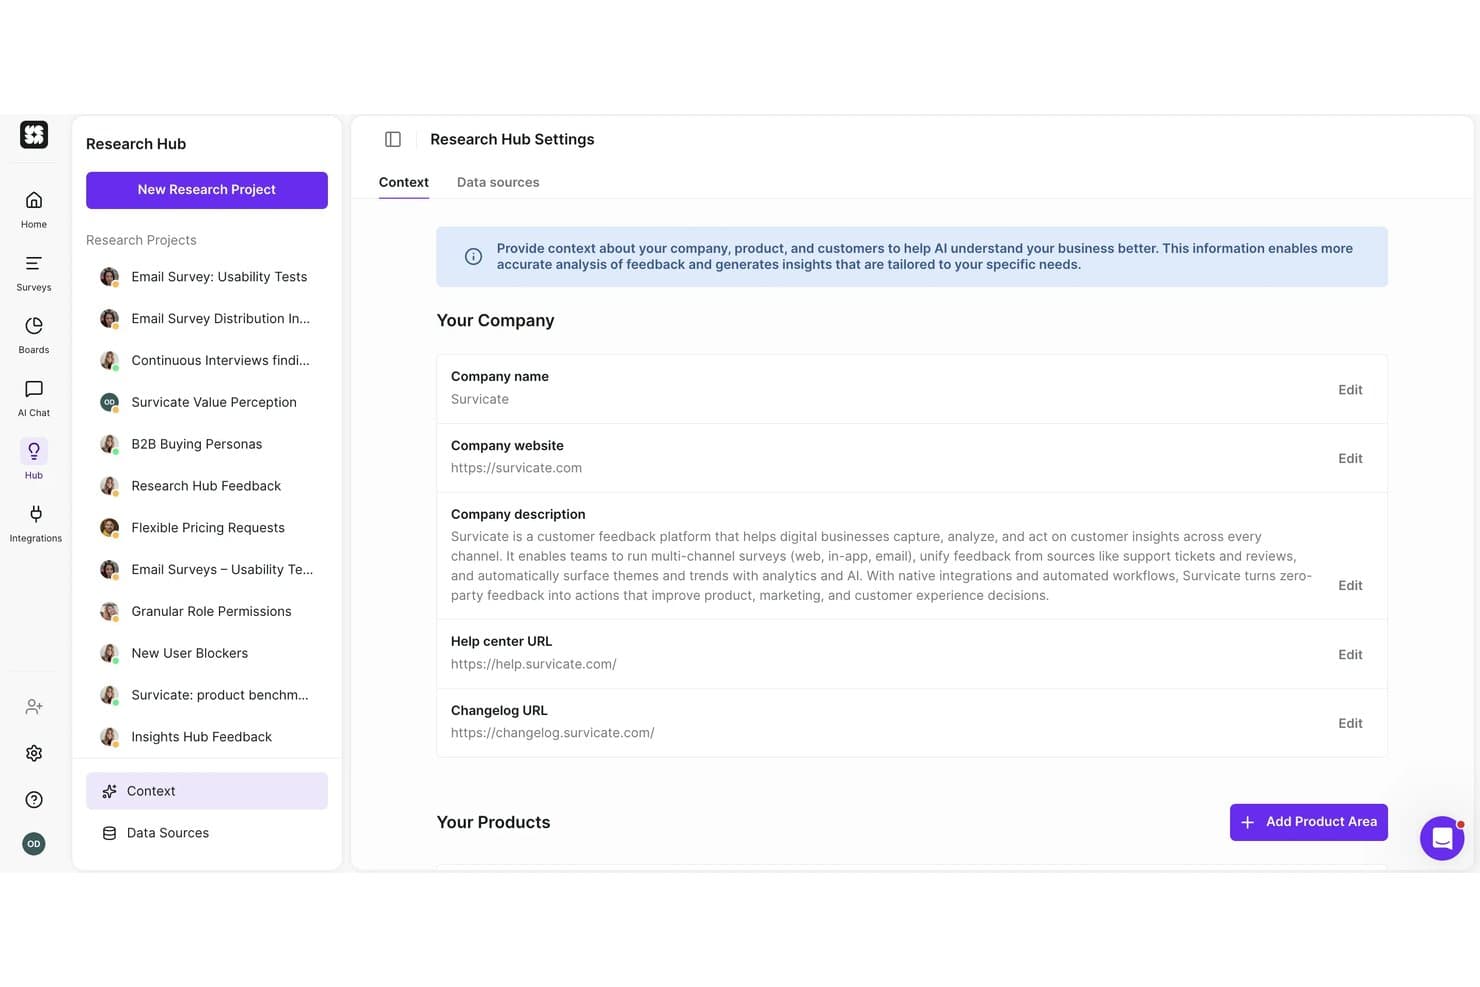The image size is (1480, 987).
Task: Open the help question mark icon
Action: point(34,800)
